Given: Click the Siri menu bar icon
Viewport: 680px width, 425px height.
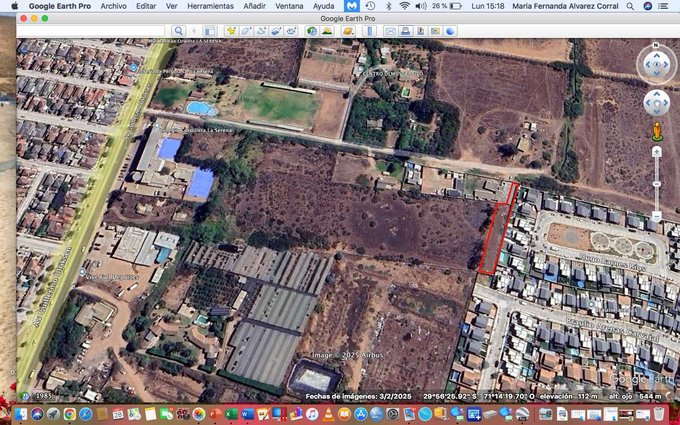Looking at the screenshot, I should (648, 6).
